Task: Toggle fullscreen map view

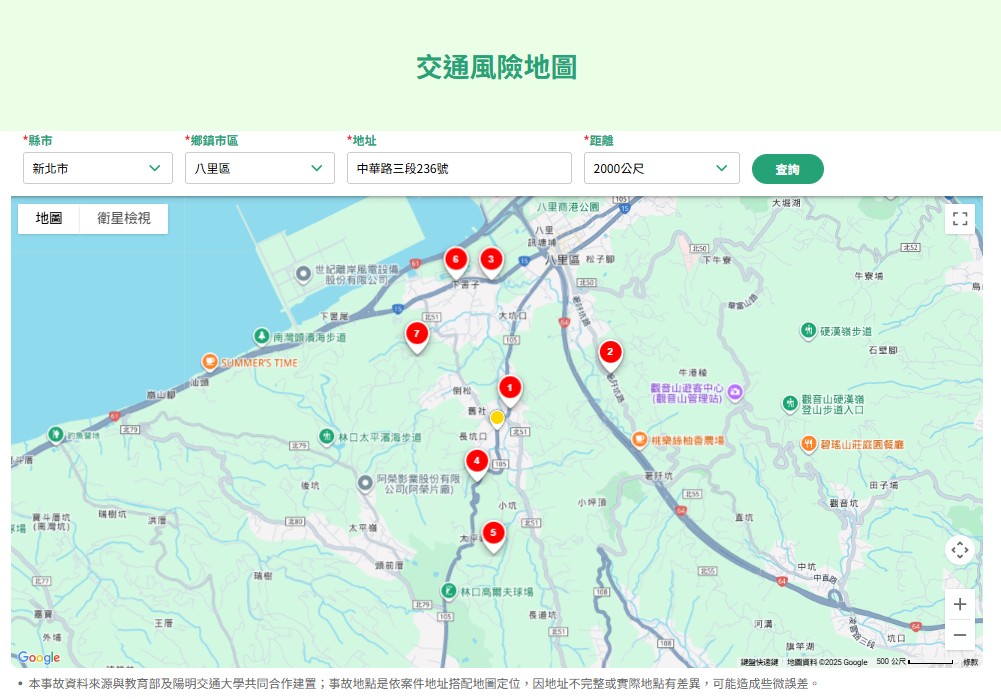Action: (x=959, y=219)
